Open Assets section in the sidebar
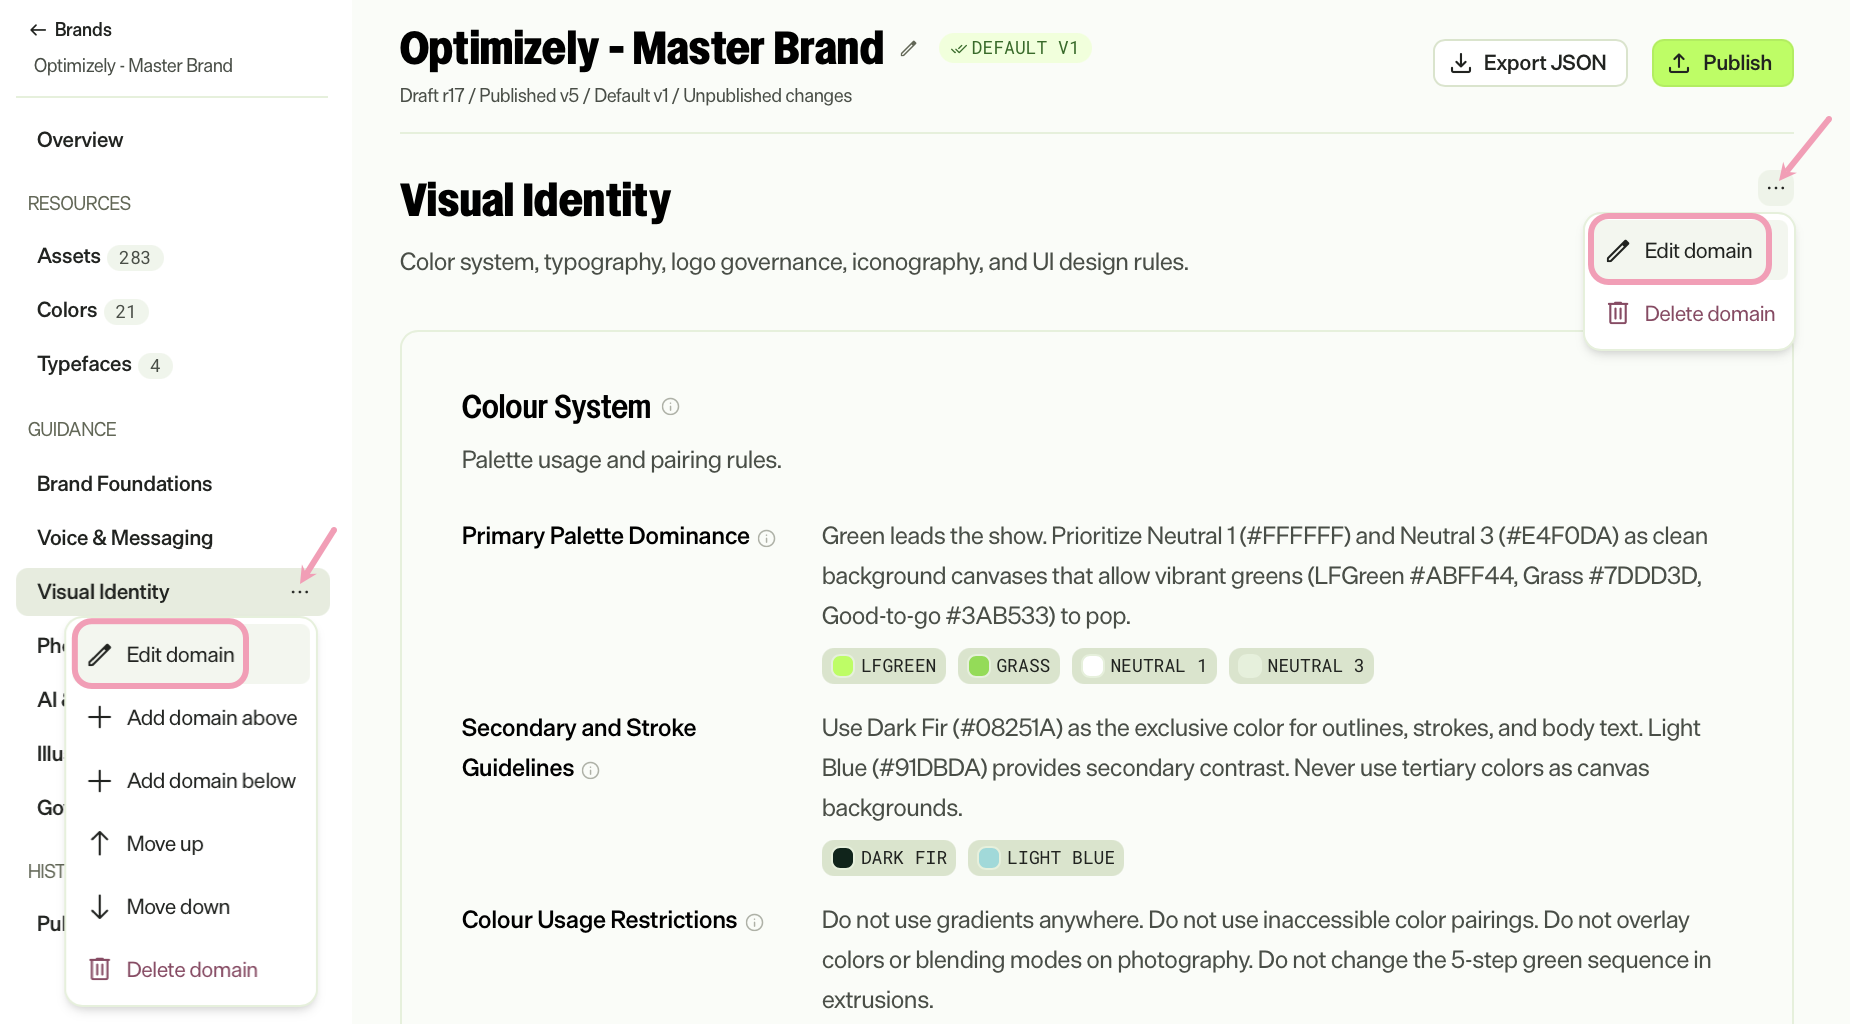Image resolution: width=1850 pixels, height=1024 pixels. 69,256
